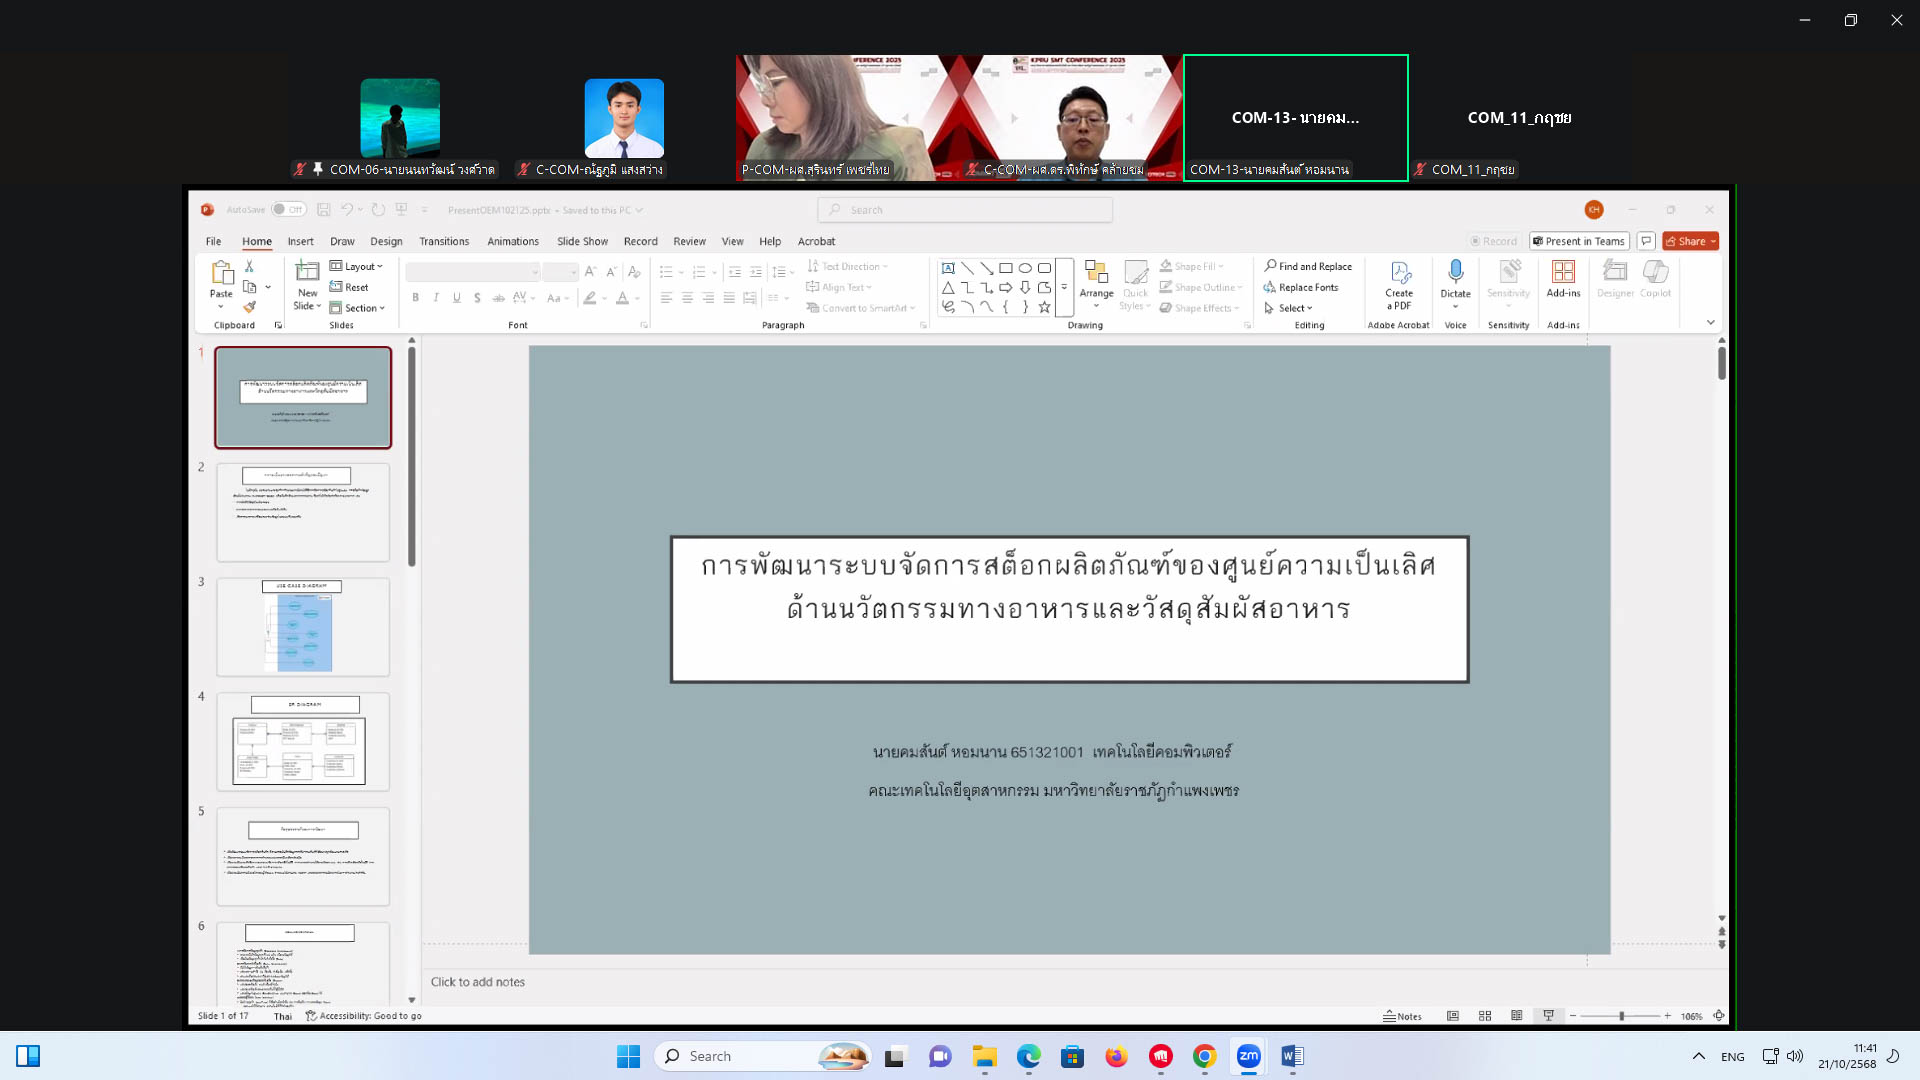The width and height of the screenshot is (1920, 1080).
Task: Click the Dictate microphone icon
Action: [1455, 272]
